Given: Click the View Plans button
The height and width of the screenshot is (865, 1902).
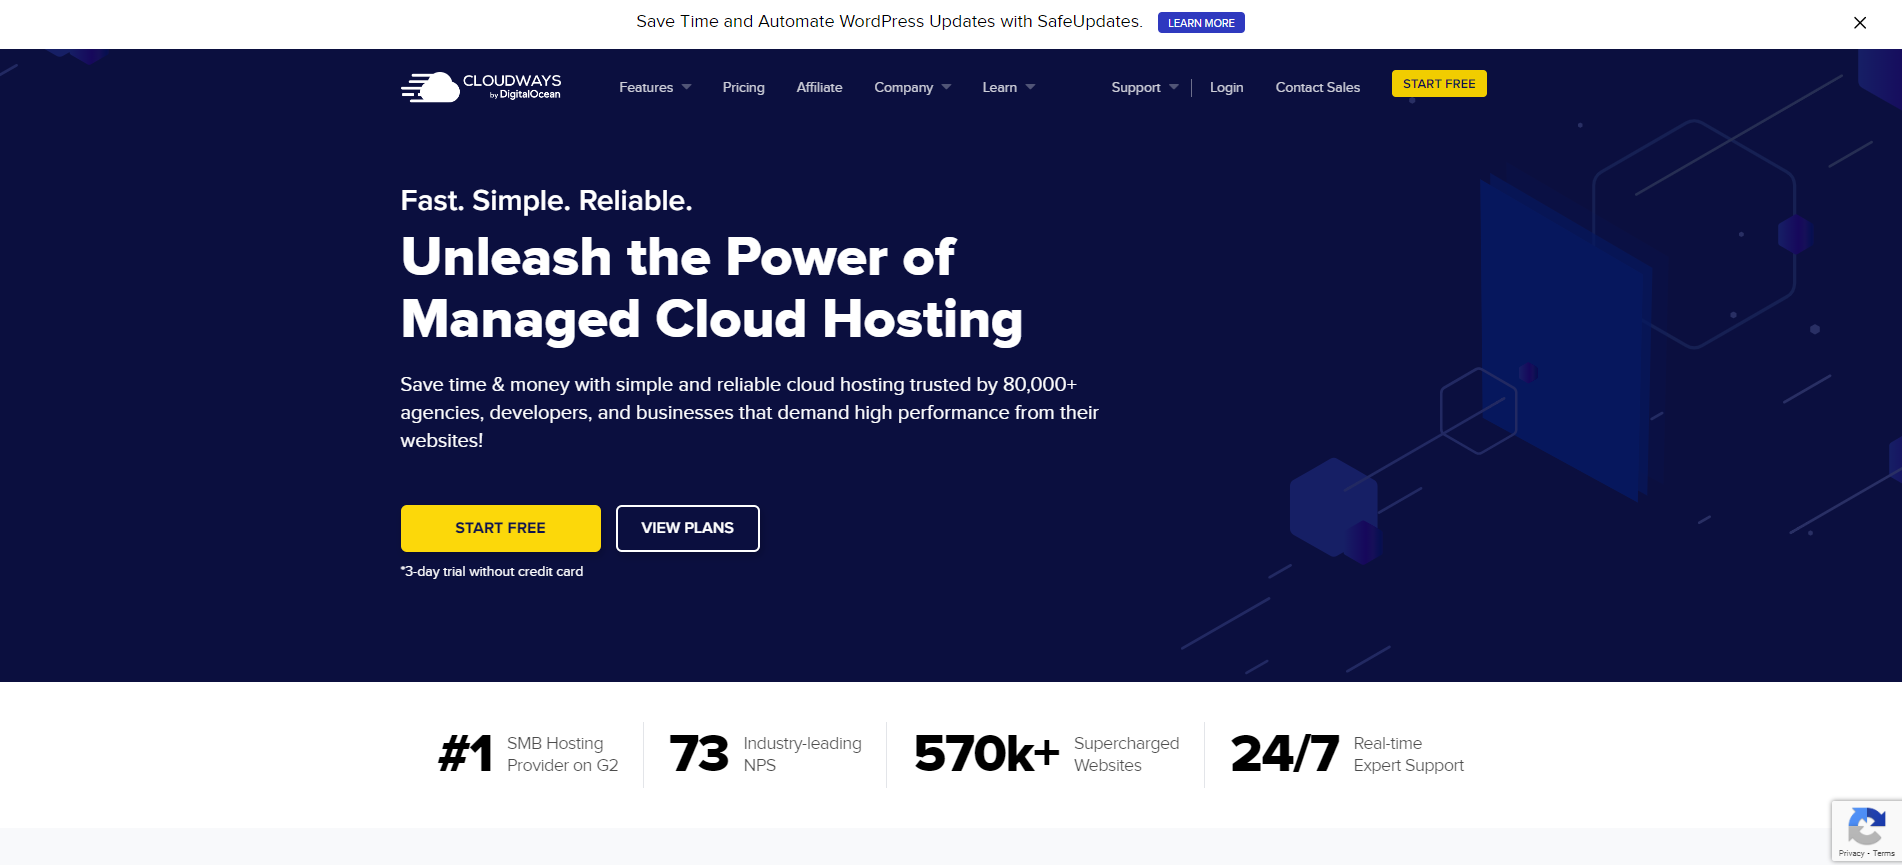Looking at the screenshot, I should click(688, 528).
